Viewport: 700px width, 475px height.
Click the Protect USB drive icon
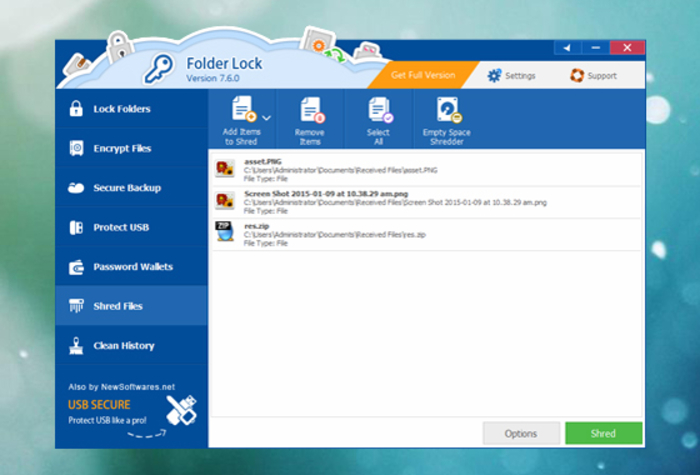pyautogui.click(x=76, y=227)
